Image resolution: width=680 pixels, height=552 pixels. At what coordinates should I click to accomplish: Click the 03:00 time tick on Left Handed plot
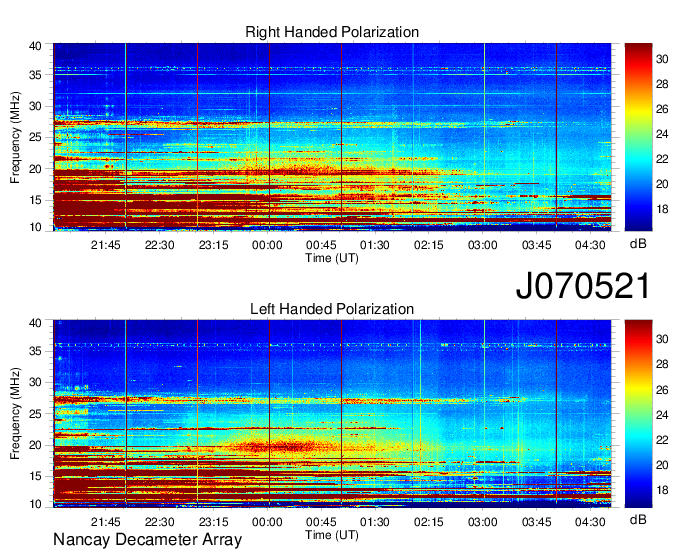coord(482,522)
